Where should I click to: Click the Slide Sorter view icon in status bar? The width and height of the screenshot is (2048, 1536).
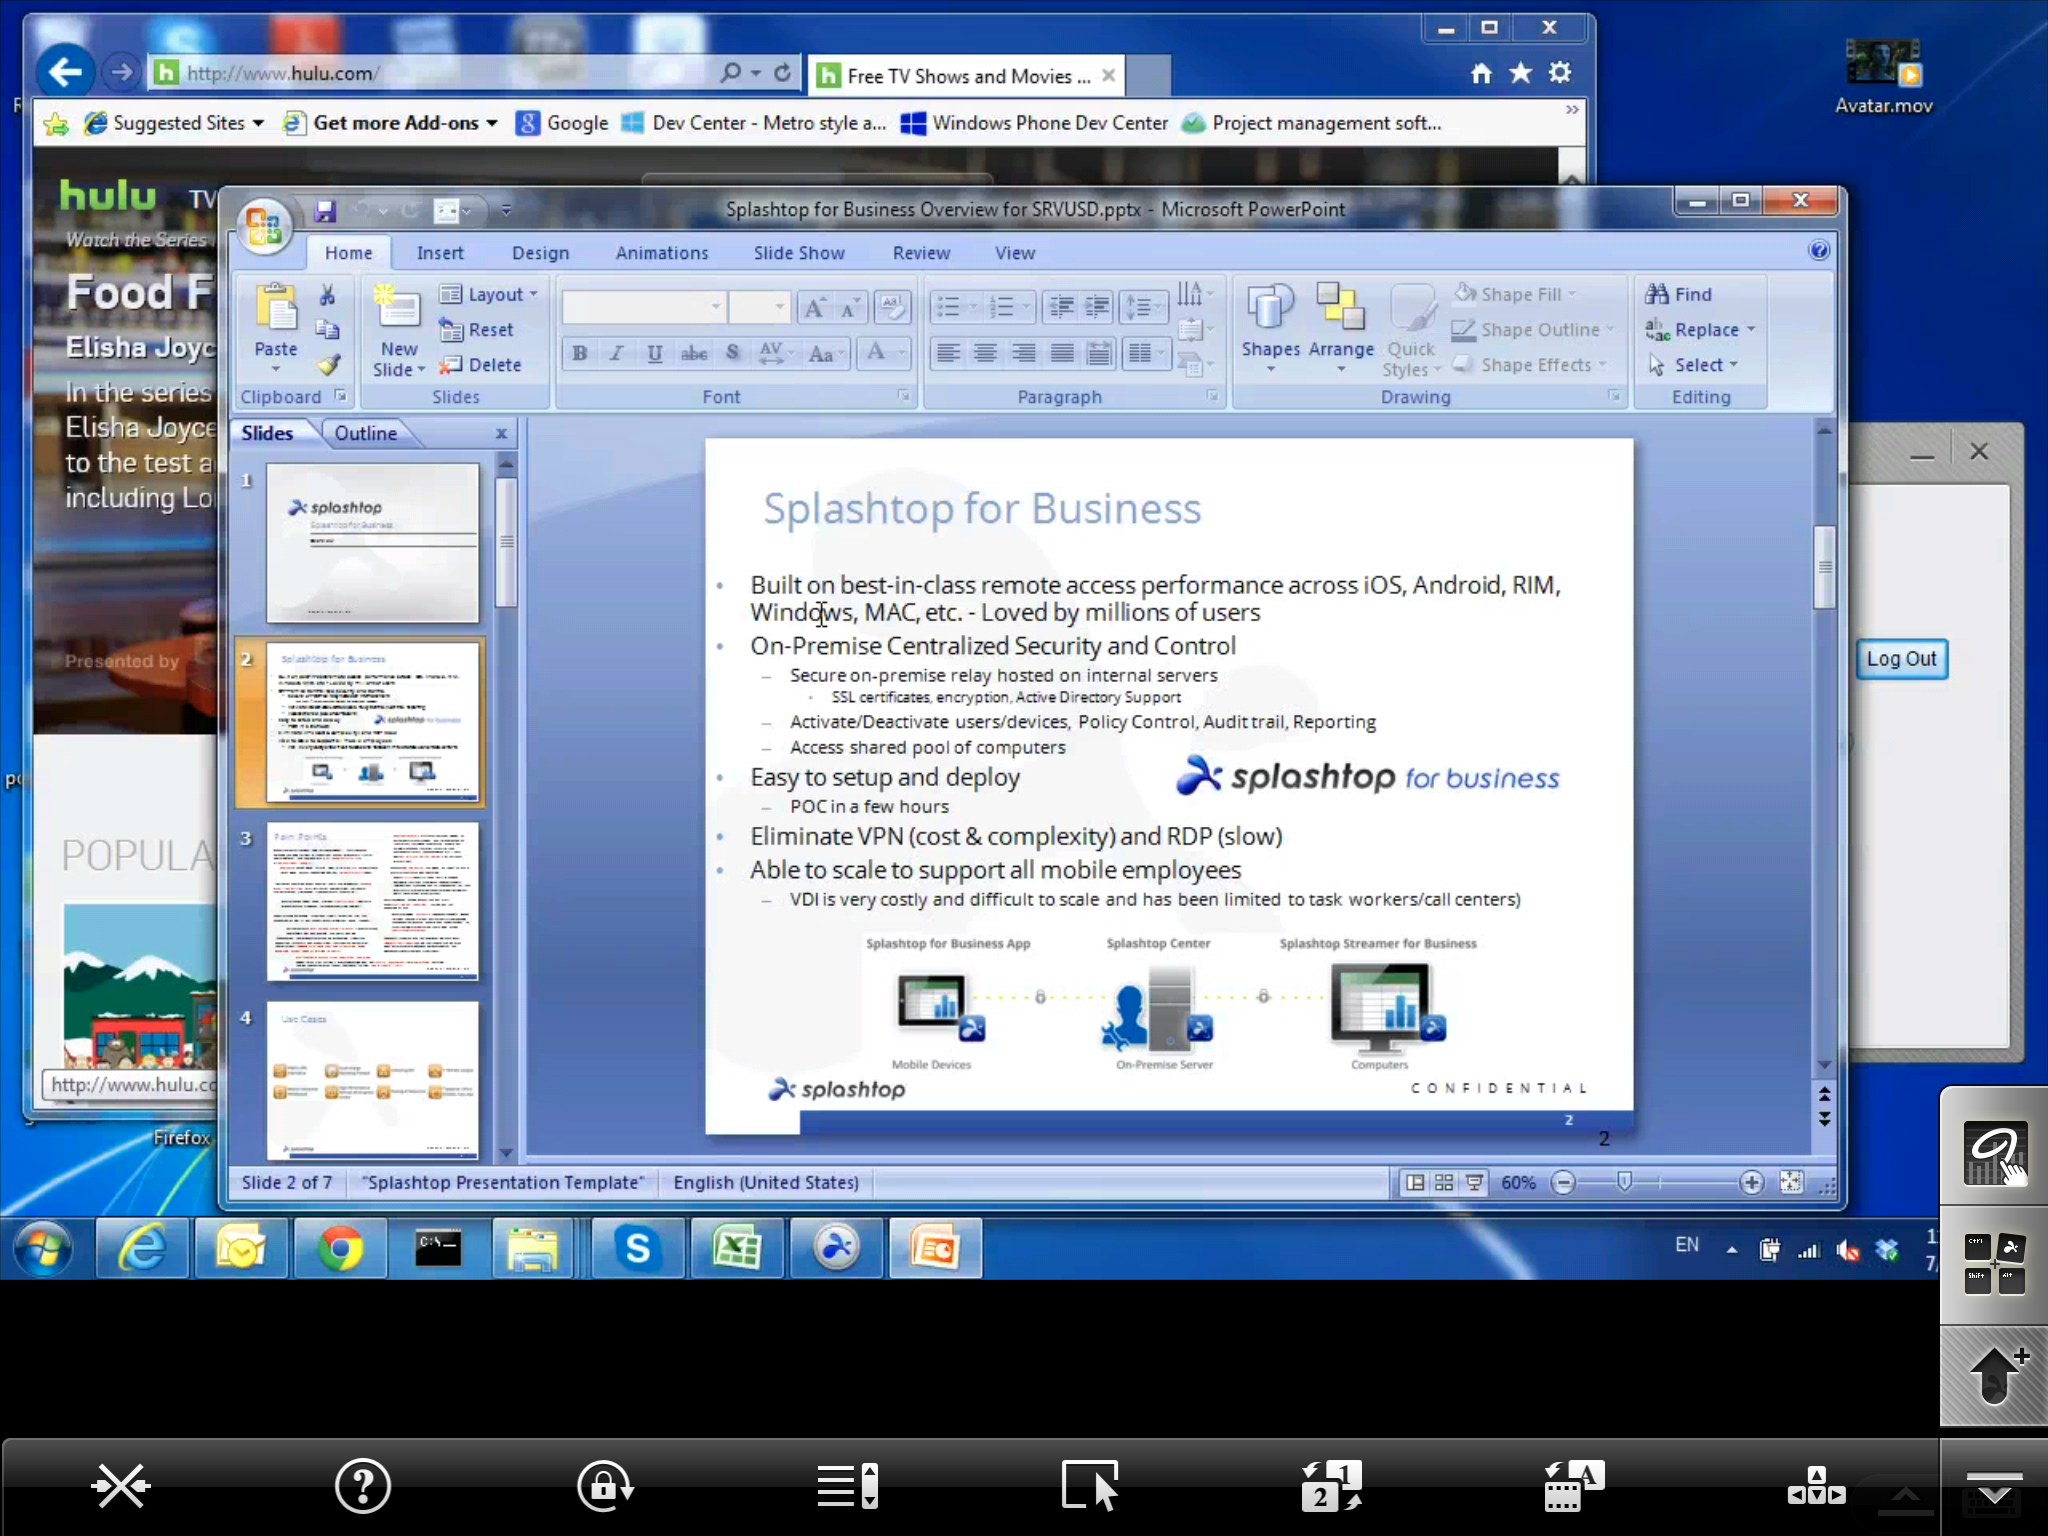[x=1444, y=1183]
